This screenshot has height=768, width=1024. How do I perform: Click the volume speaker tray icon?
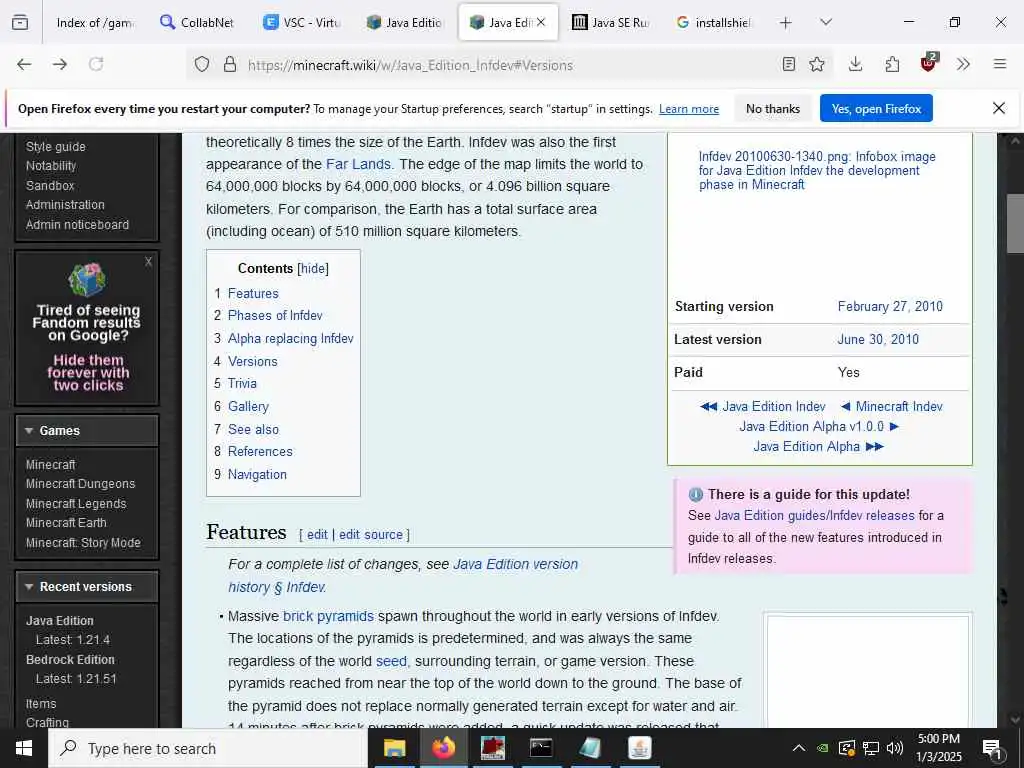[895, 748]
